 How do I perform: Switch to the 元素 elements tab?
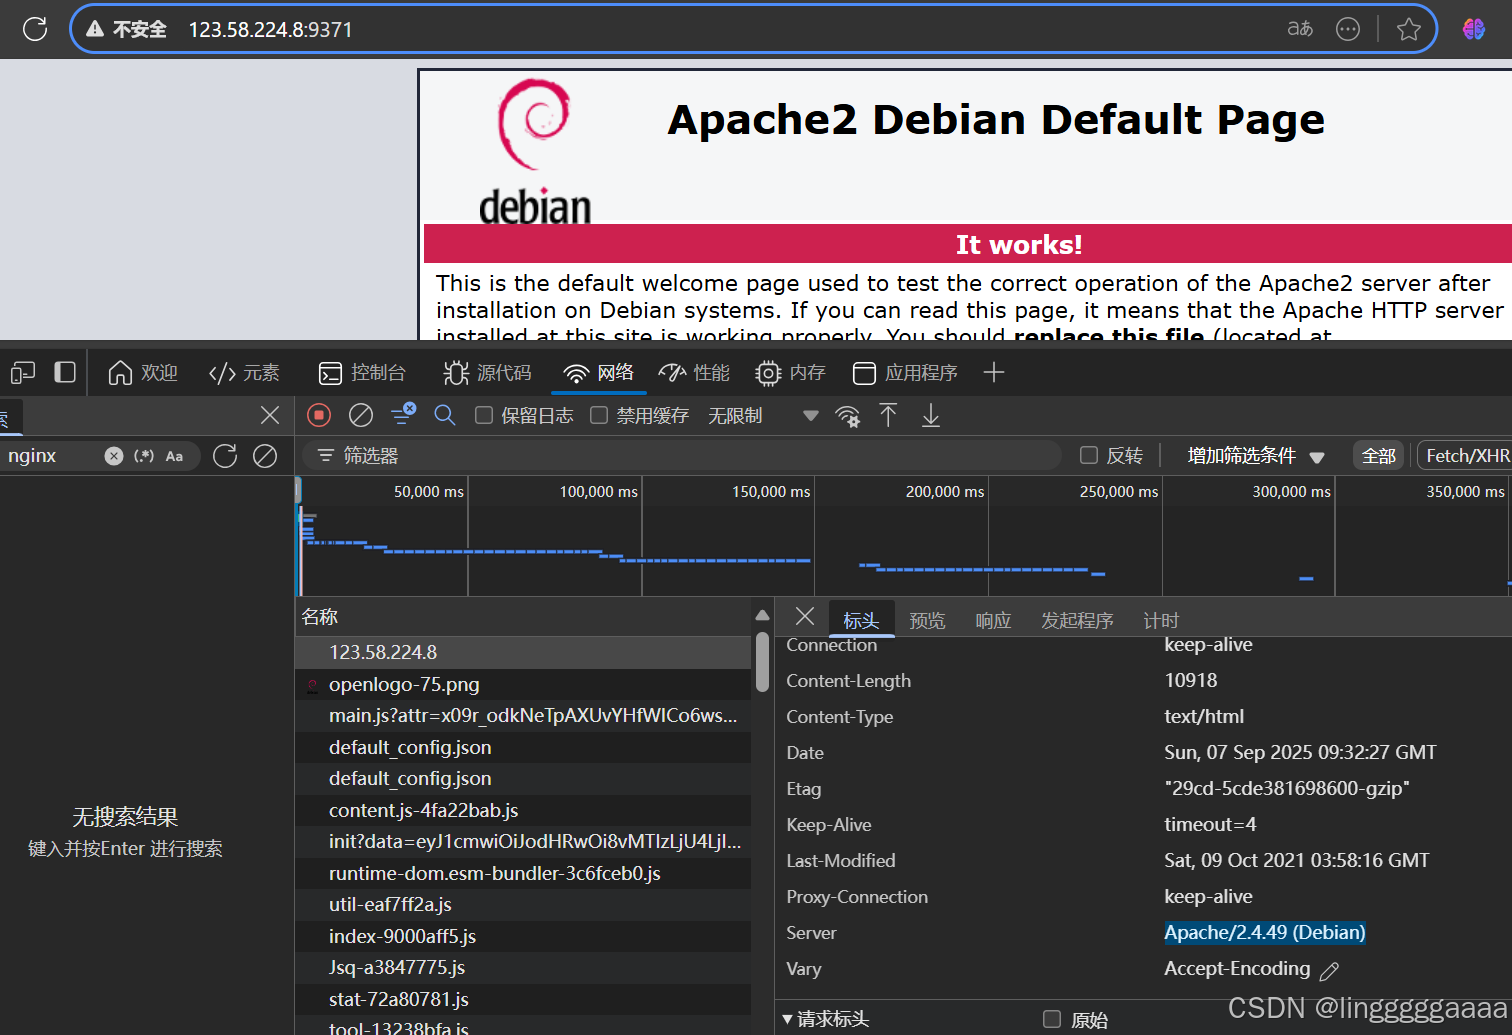tap(245, 373)
